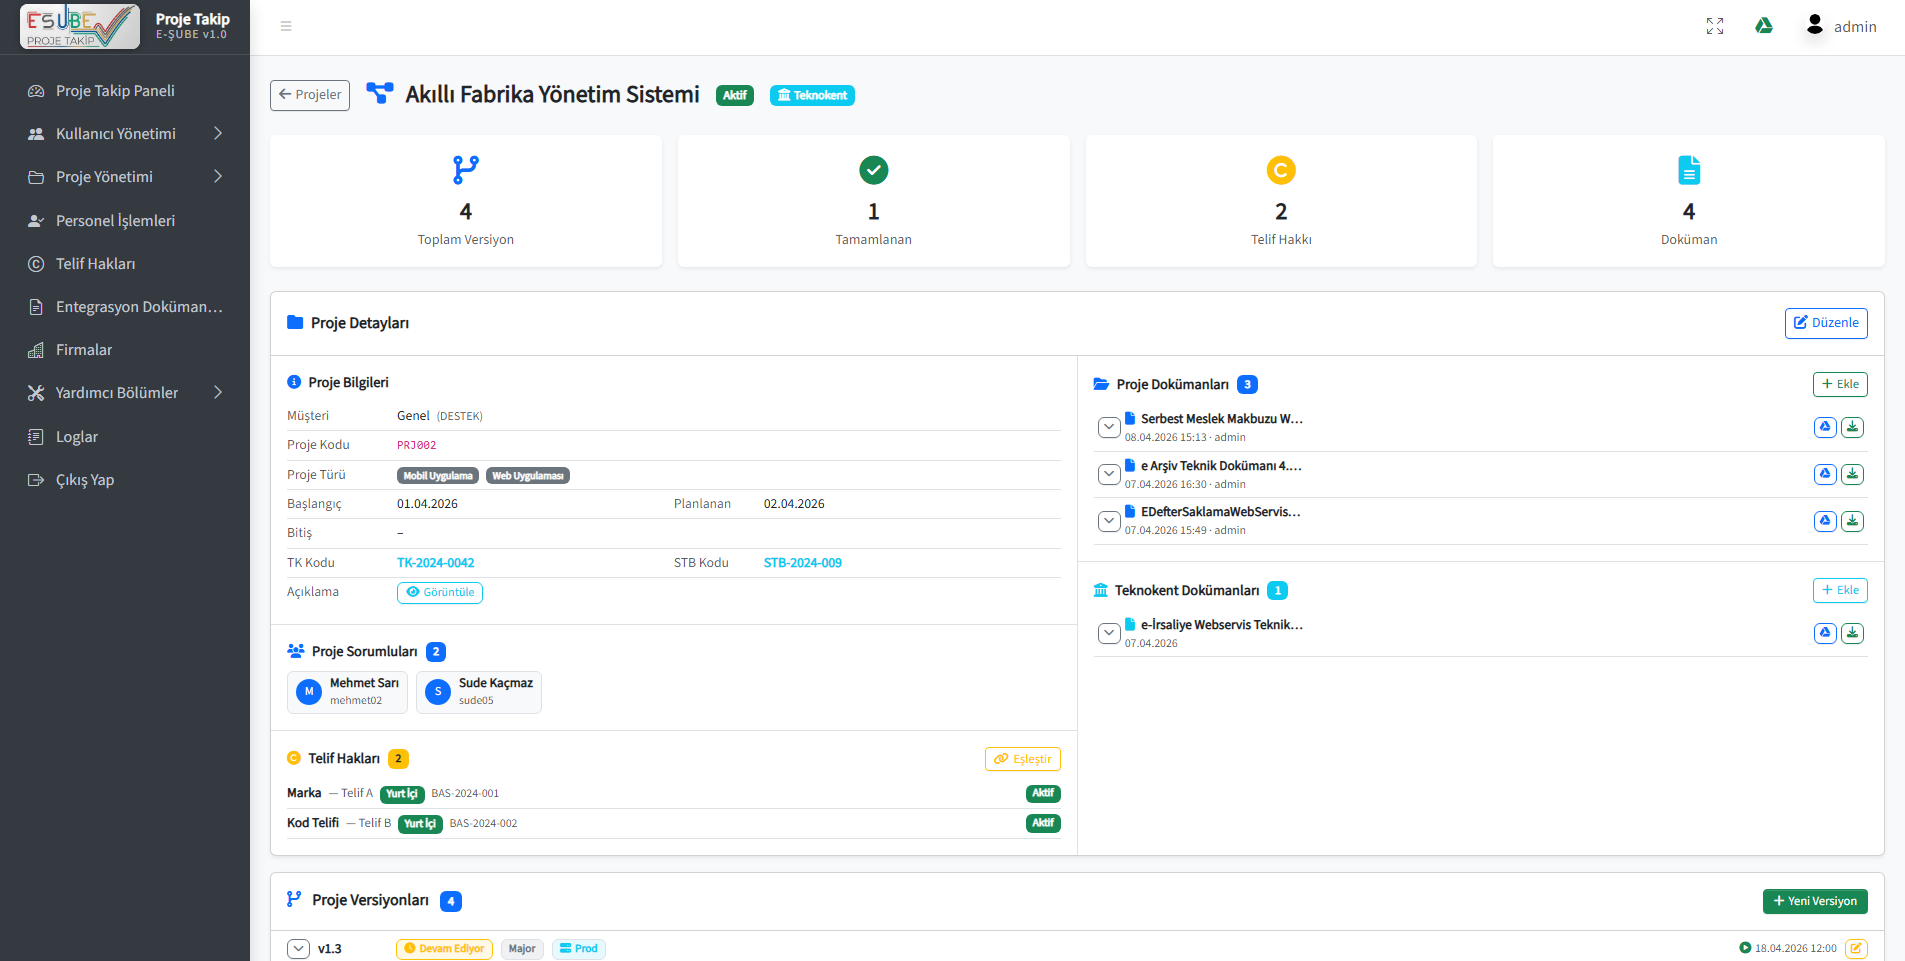Click the hamburger menu icon to collapse sidebar

click(286, 26)
